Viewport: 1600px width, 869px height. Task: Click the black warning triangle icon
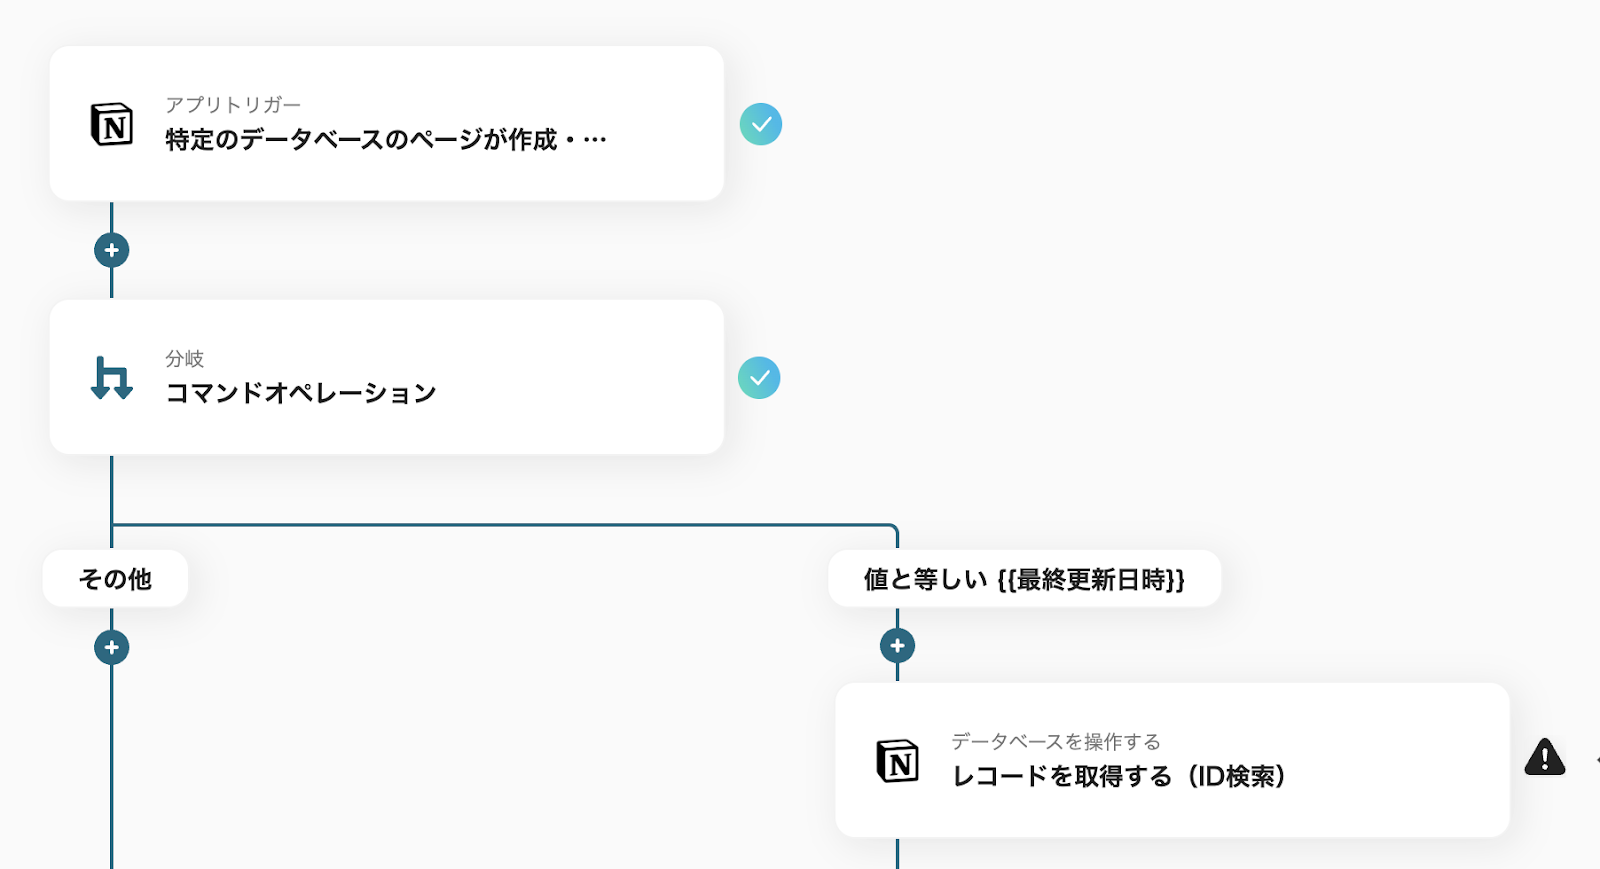(x=1544, y=758)
